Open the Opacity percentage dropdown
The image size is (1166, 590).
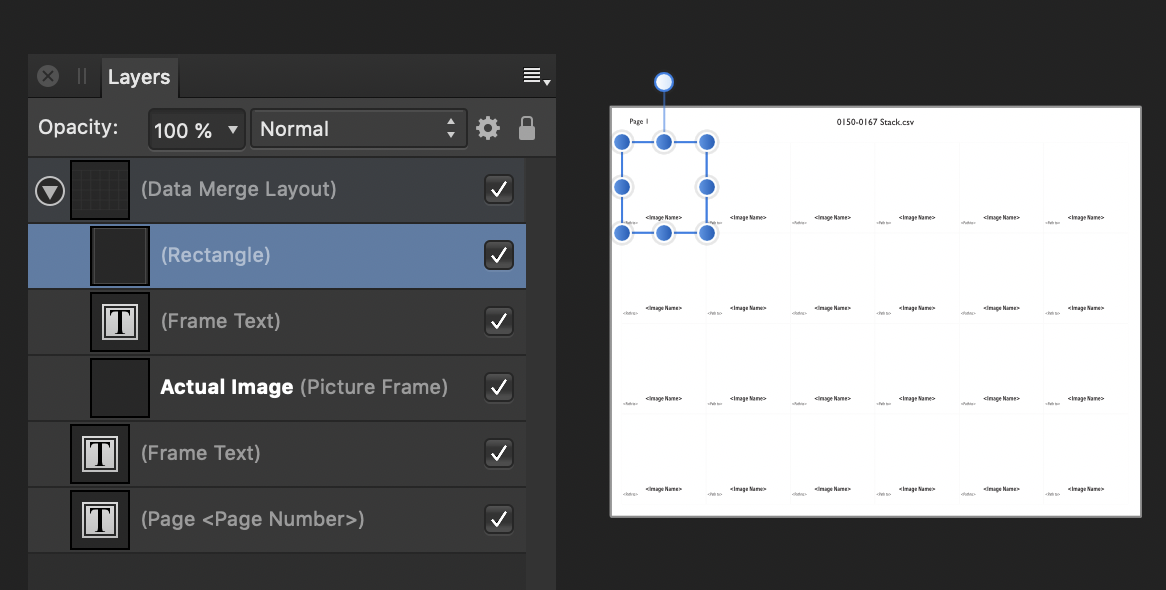(x=196, y=129)
